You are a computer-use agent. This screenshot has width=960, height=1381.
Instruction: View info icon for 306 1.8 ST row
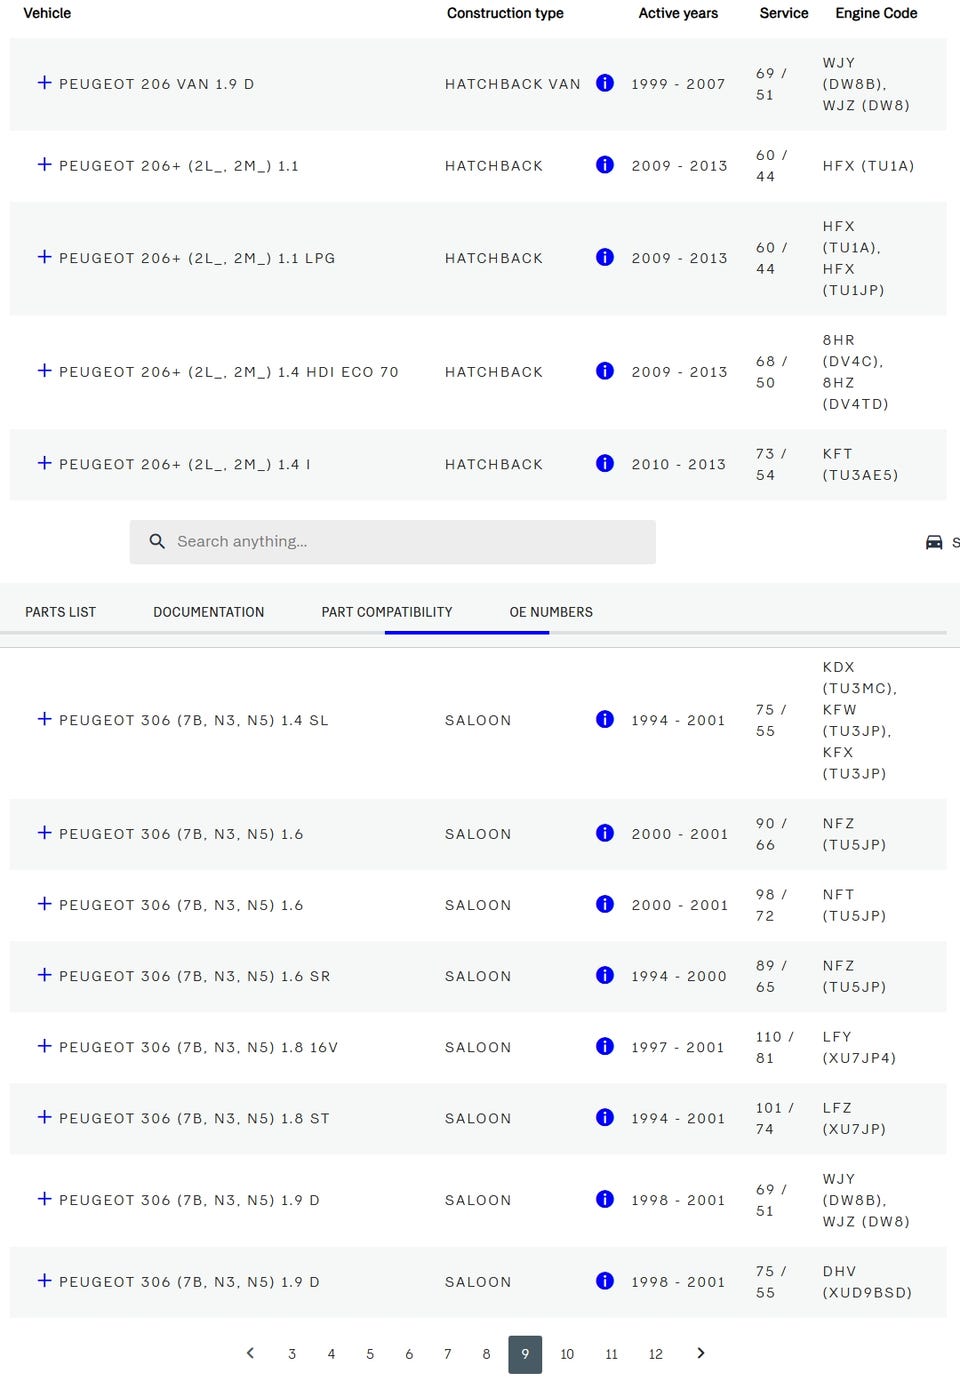[605, 1117]
